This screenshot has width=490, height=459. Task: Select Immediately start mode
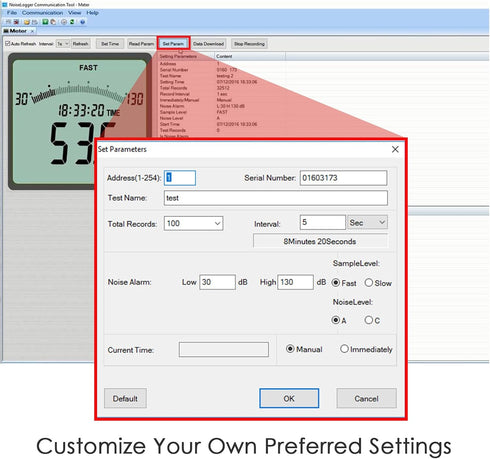(366, 349)
